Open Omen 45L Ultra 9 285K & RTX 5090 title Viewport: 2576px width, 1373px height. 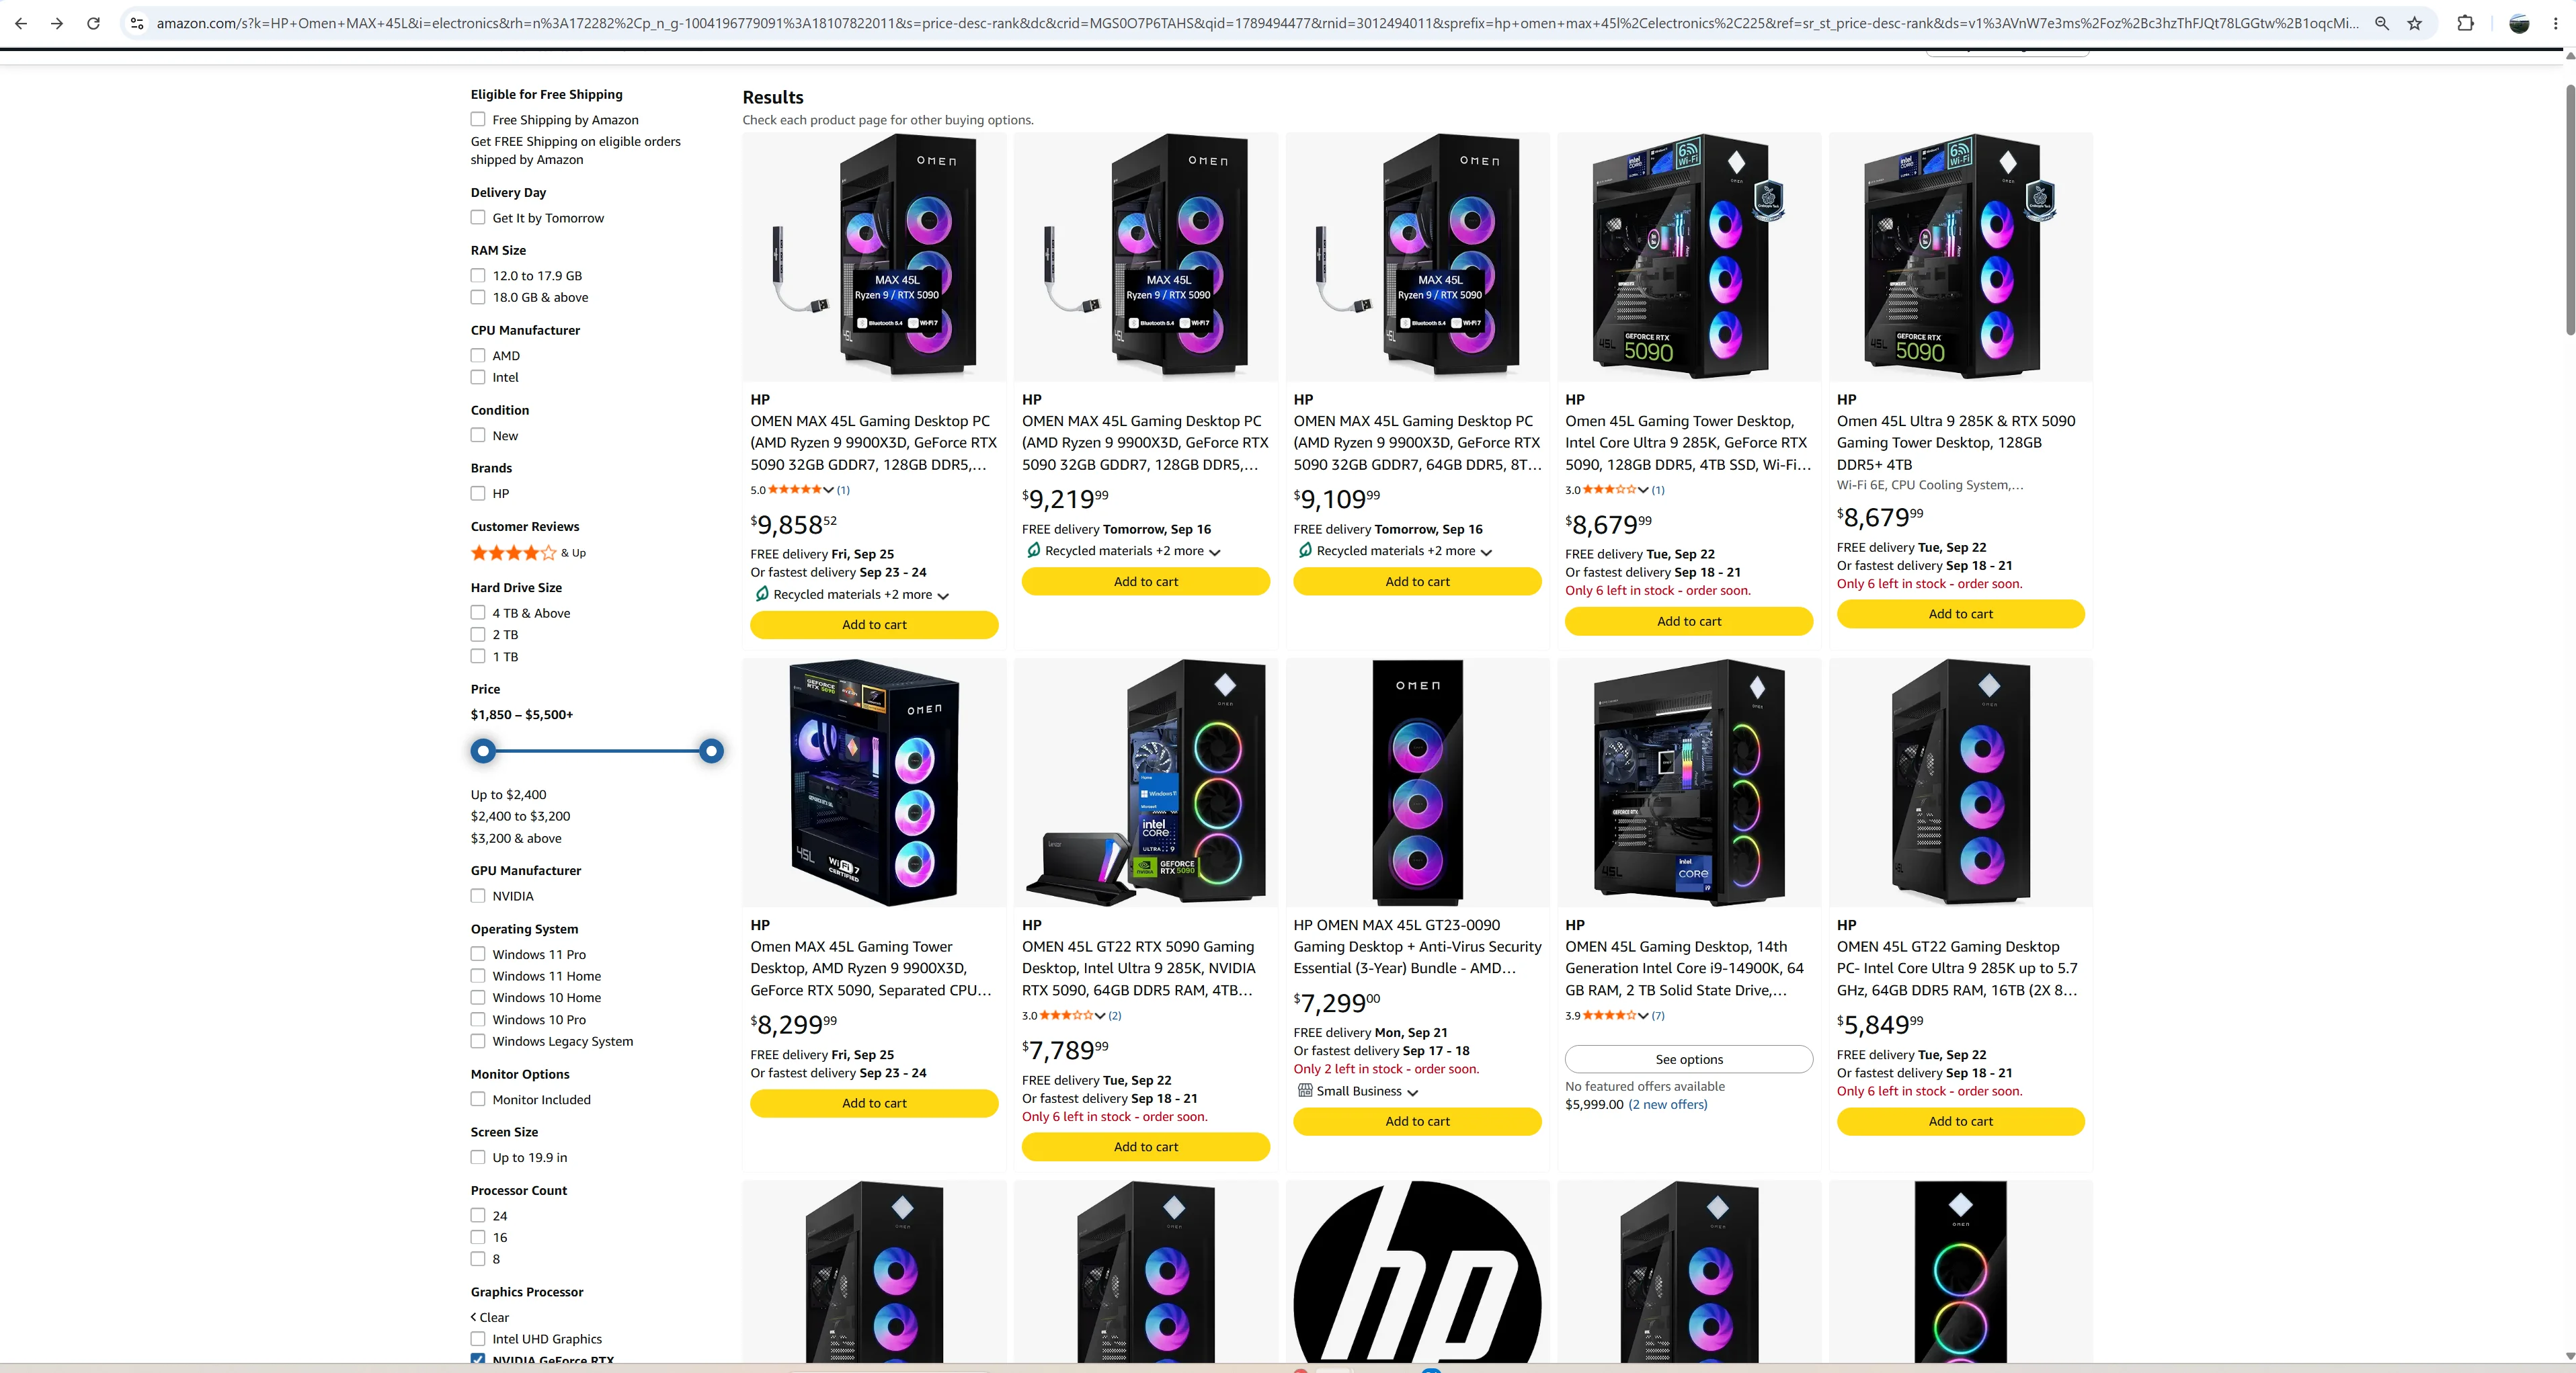click(1956, 443)
